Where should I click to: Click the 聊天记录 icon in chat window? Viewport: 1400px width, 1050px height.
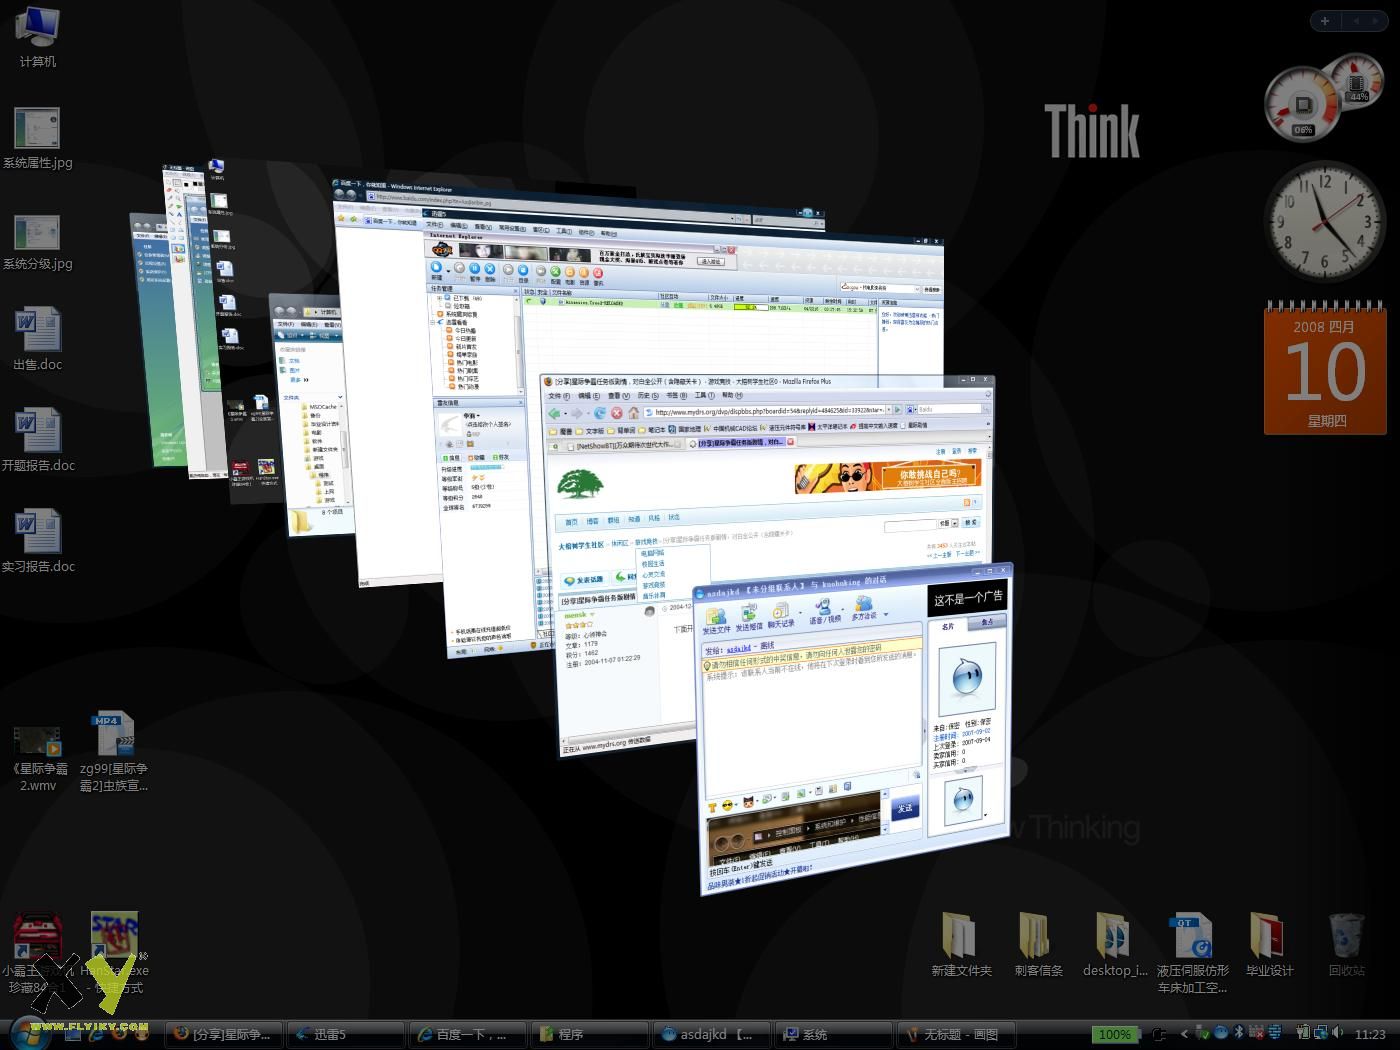coord(781,612)
